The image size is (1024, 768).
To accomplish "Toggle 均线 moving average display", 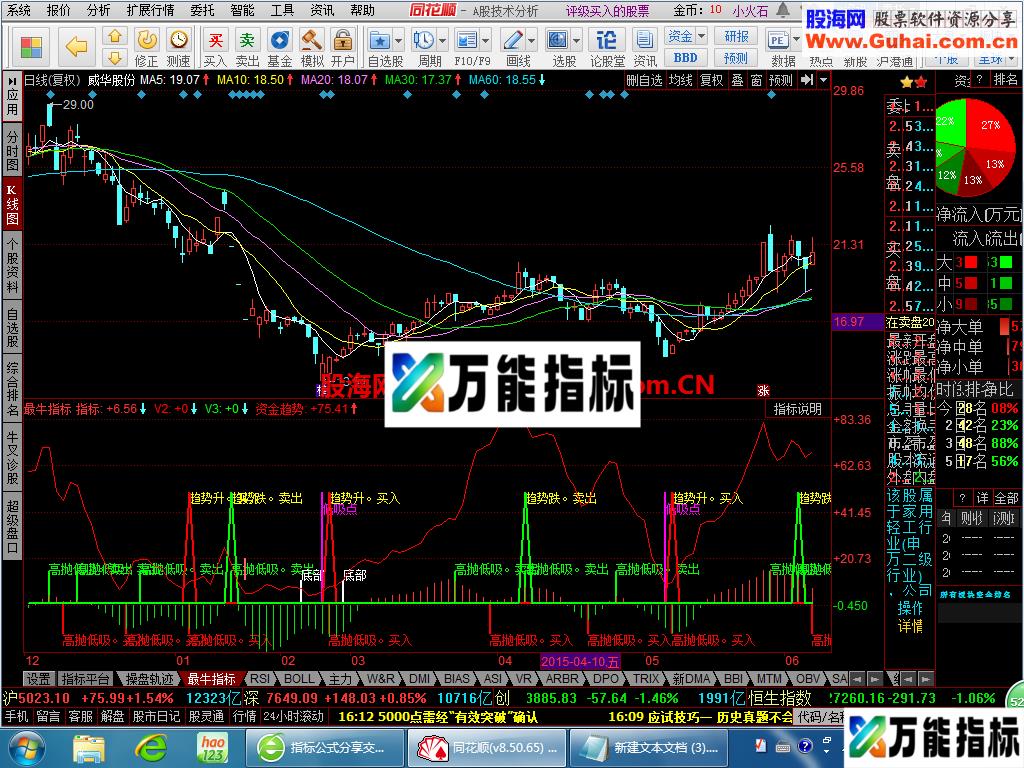I will [681, 80].
